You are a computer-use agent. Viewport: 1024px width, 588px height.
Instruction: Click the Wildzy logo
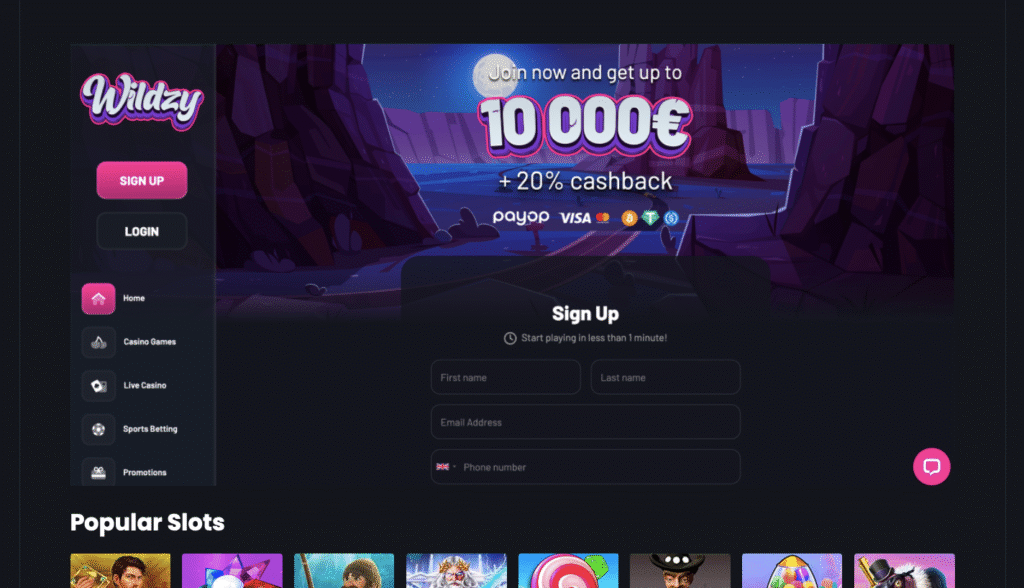pyautogui.click(x=142, y=101)
